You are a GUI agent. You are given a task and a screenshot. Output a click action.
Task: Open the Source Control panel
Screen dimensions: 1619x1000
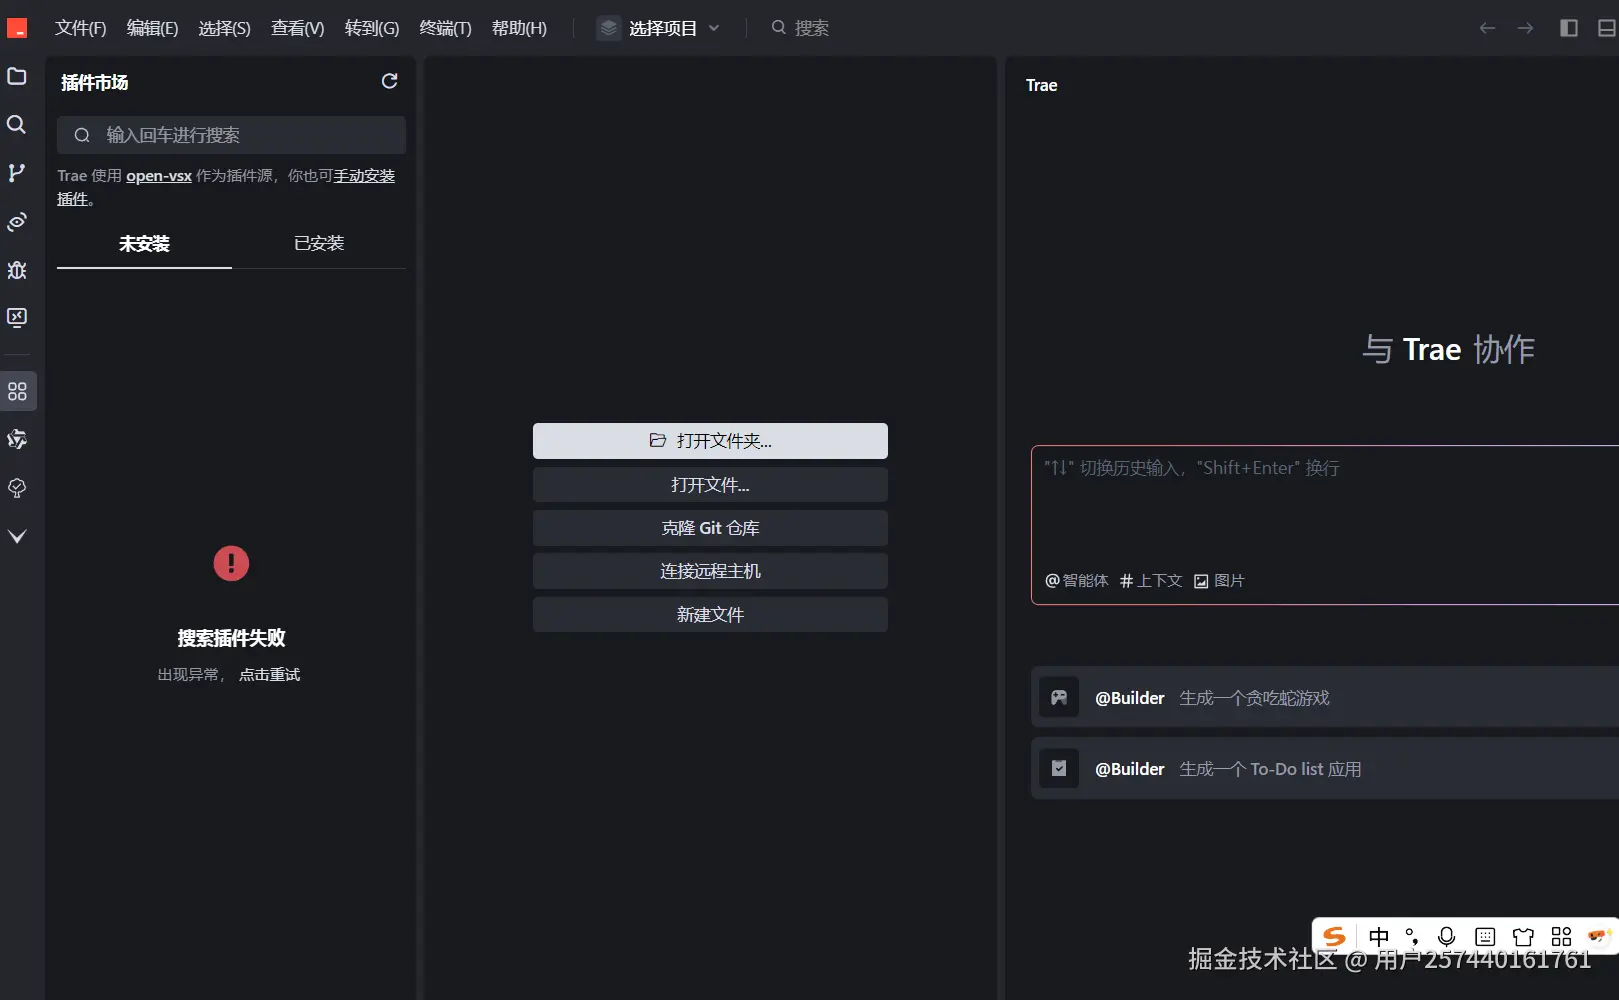[16, 172]
